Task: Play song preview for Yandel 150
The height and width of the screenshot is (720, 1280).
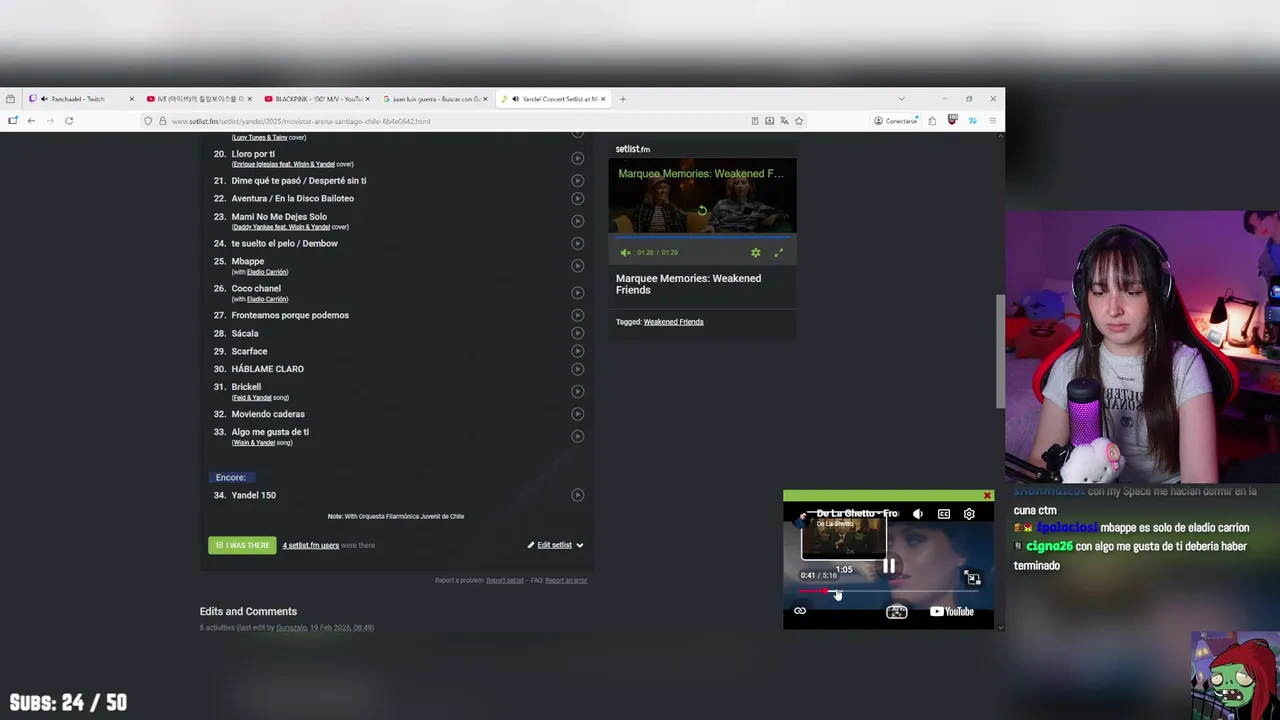Action: (x=577, y=495)
